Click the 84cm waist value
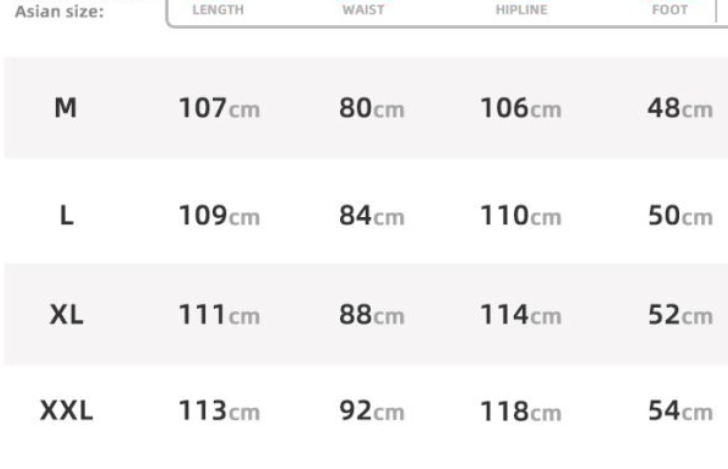This screenshot has height=469, width=728. point(370,217)
